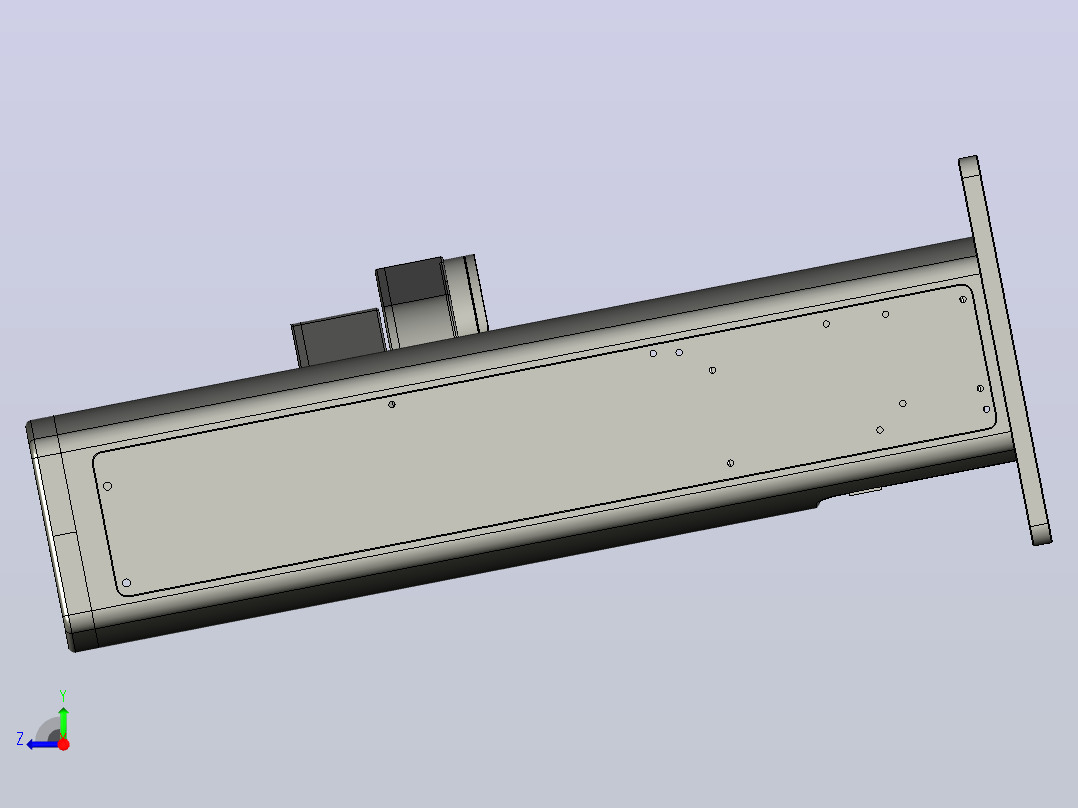Select the mounting flange plate at right end
The image size is (1078, 808).
pos(1005,350)
